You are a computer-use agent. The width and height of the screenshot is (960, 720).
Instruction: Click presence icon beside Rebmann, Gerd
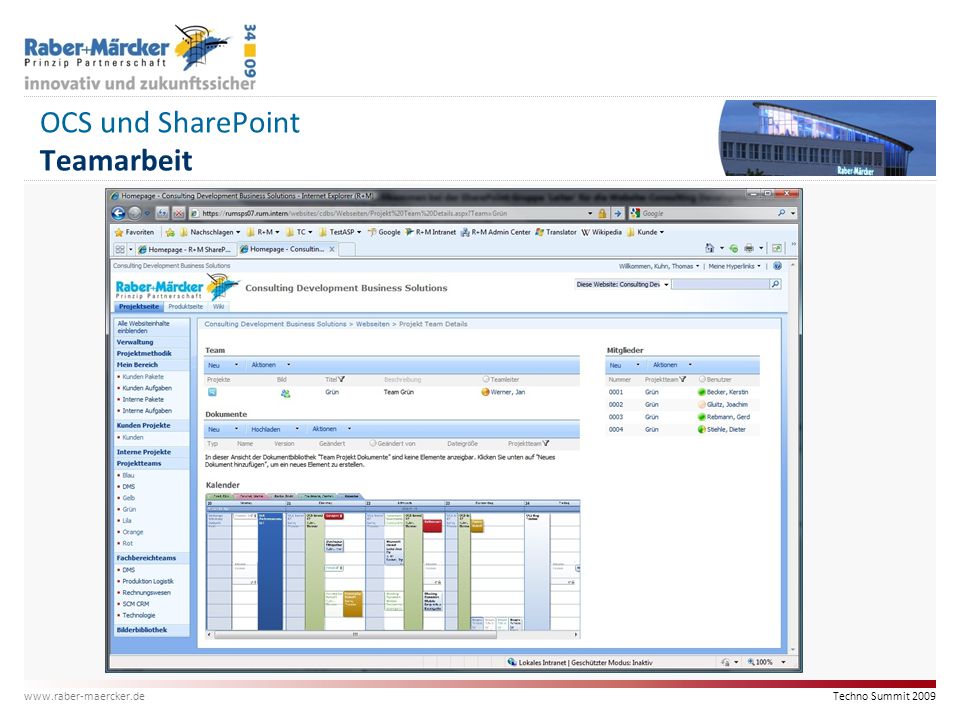tap(702, 417)
